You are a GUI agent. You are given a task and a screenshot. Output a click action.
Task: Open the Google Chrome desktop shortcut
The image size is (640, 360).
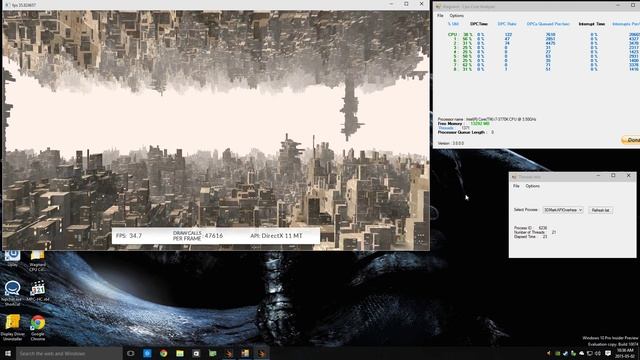tap(38, 327)
